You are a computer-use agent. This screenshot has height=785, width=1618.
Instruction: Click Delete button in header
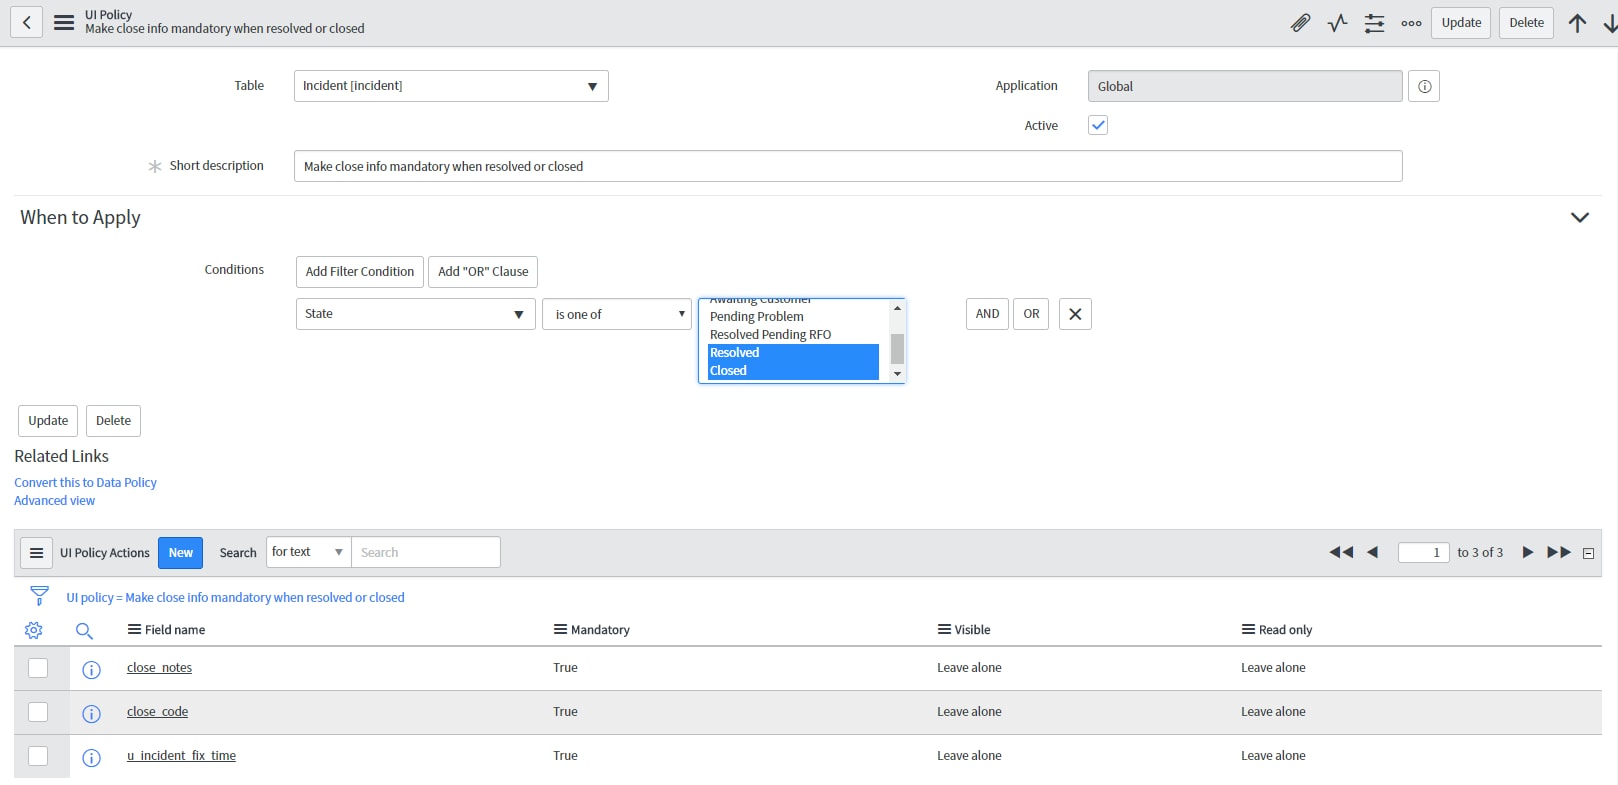pos(1526,23)
